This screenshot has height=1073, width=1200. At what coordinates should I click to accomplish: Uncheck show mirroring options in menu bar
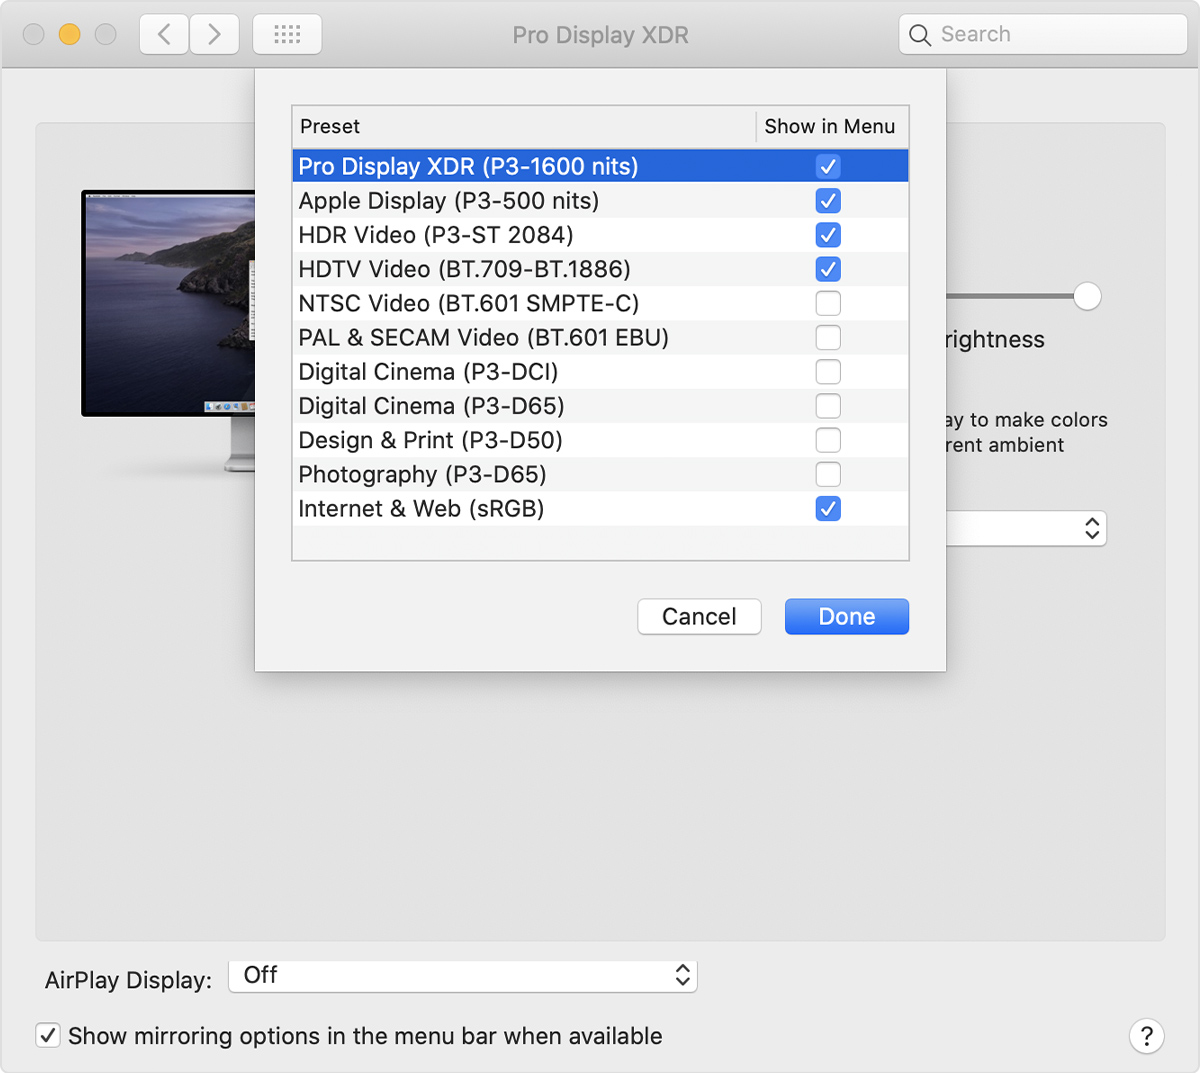click(48, 1036)
